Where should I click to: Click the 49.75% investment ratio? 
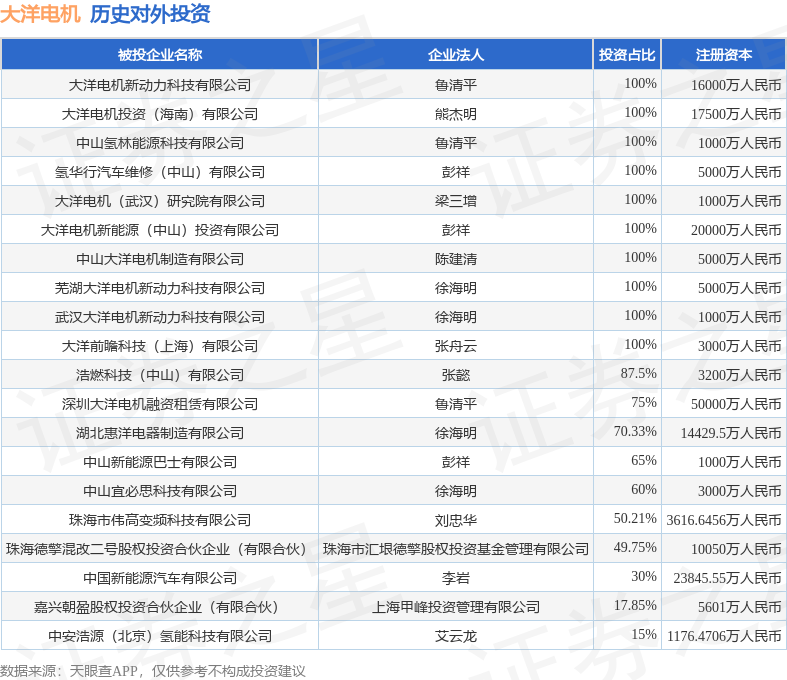point(635,548)
